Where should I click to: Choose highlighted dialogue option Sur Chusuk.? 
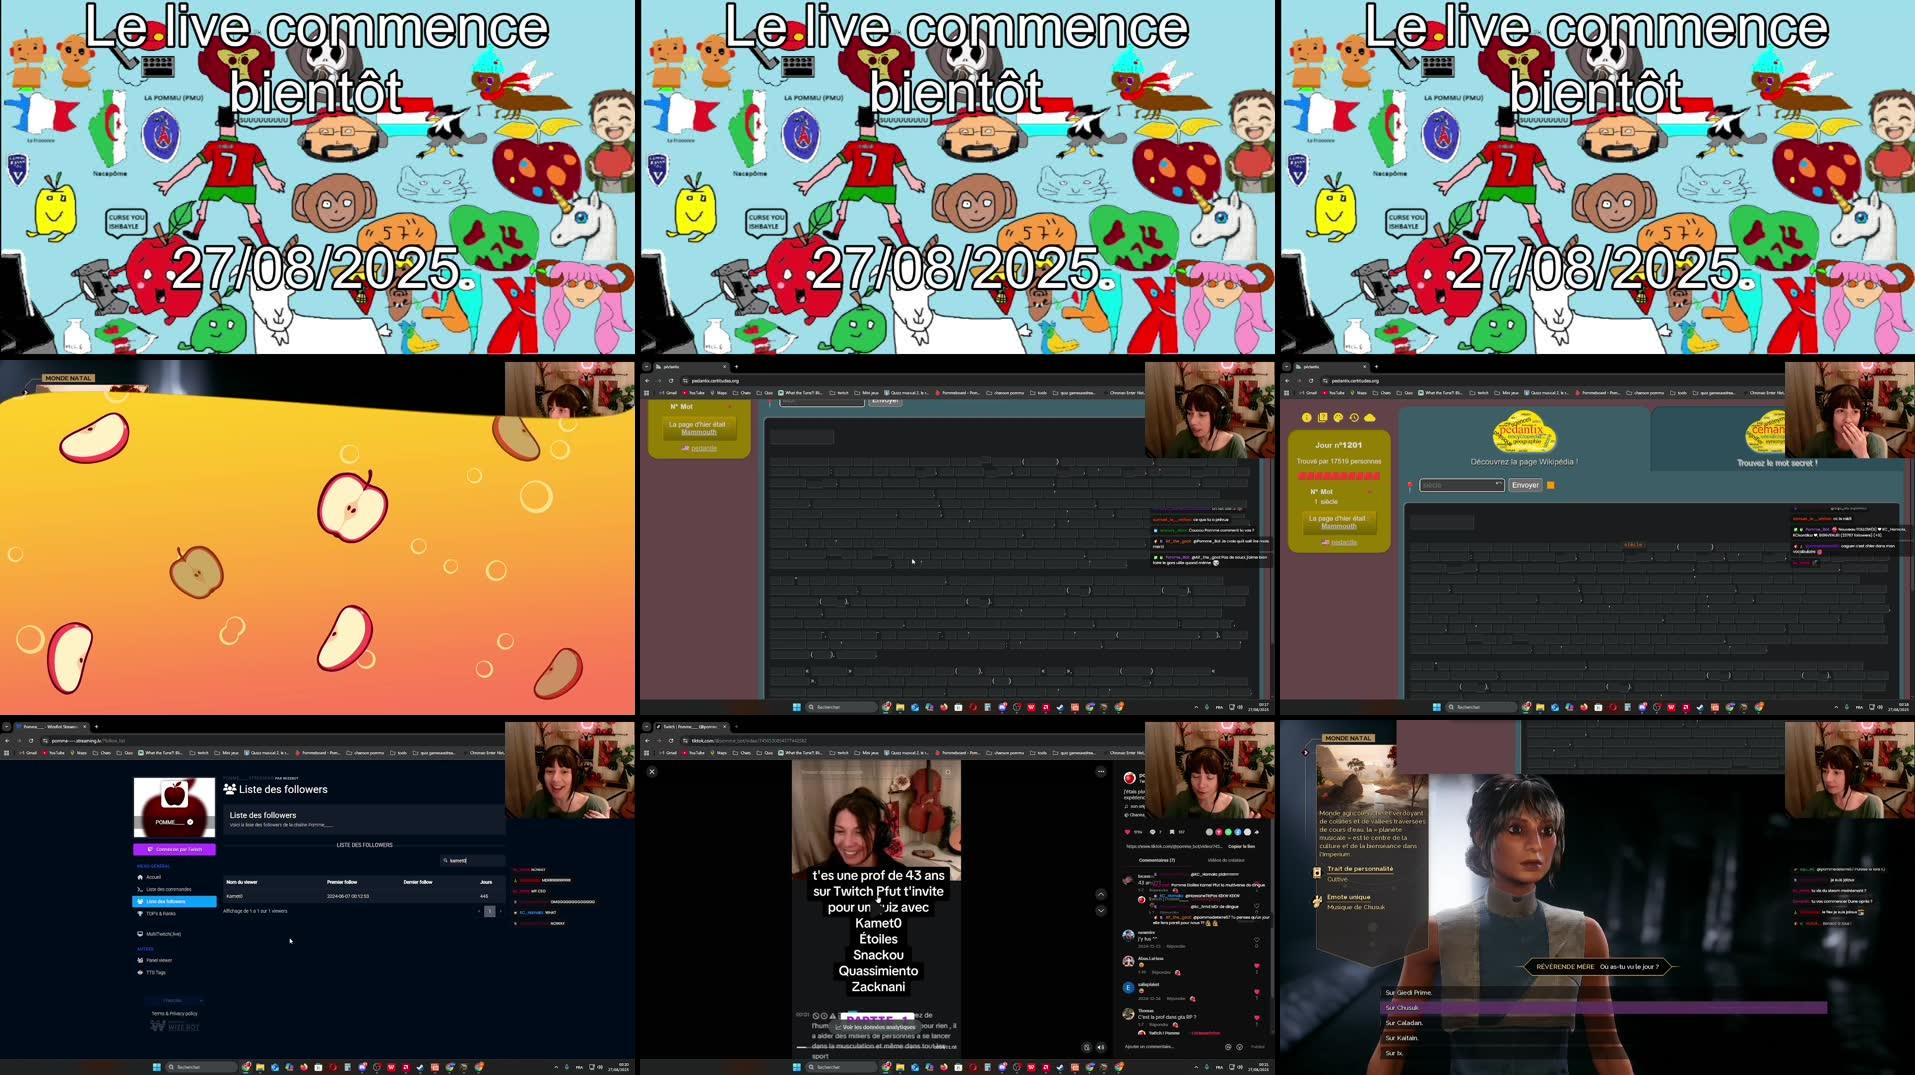pos(1603,1008)
